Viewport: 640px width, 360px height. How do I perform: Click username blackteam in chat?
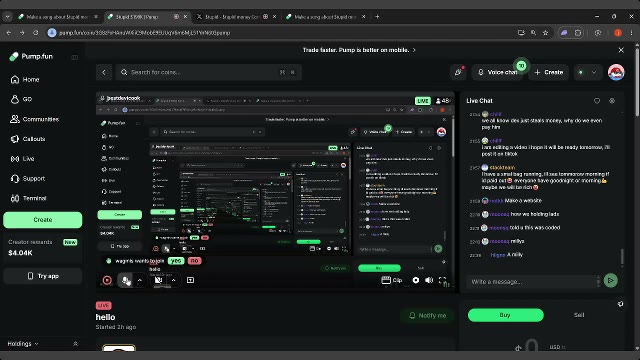[x=502, y=168]
